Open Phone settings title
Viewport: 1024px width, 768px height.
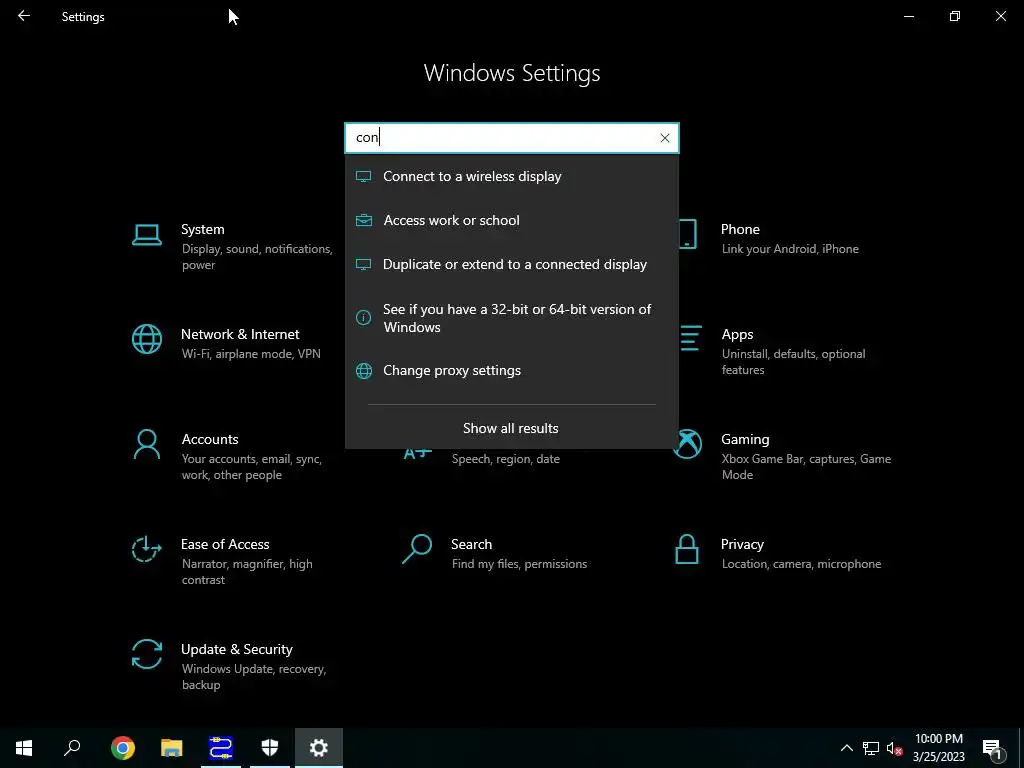click(740, 229)
